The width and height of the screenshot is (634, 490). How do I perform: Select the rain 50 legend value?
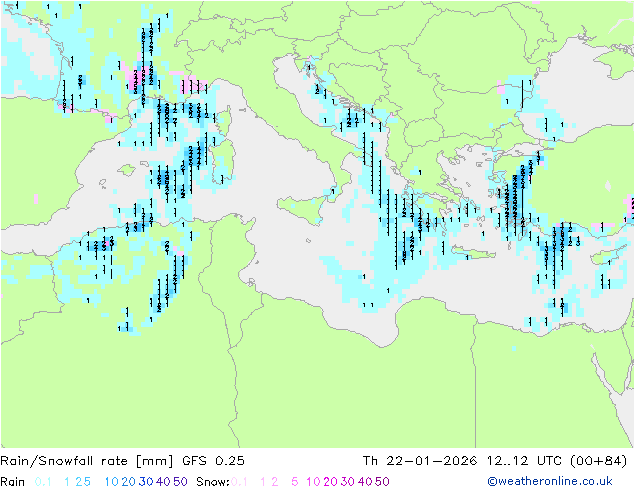pyautogui.click(x=180, y=482)
